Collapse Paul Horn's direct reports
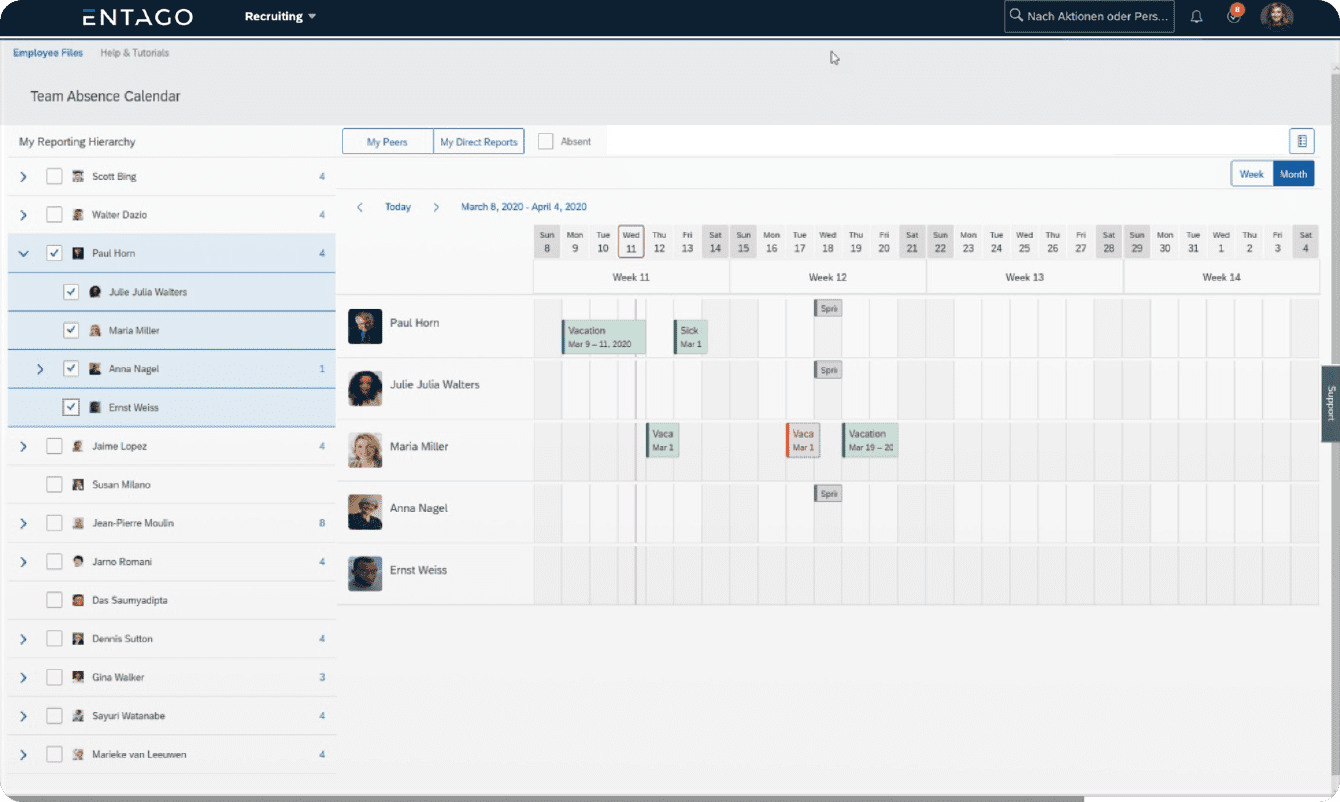 tap(23, 253)
